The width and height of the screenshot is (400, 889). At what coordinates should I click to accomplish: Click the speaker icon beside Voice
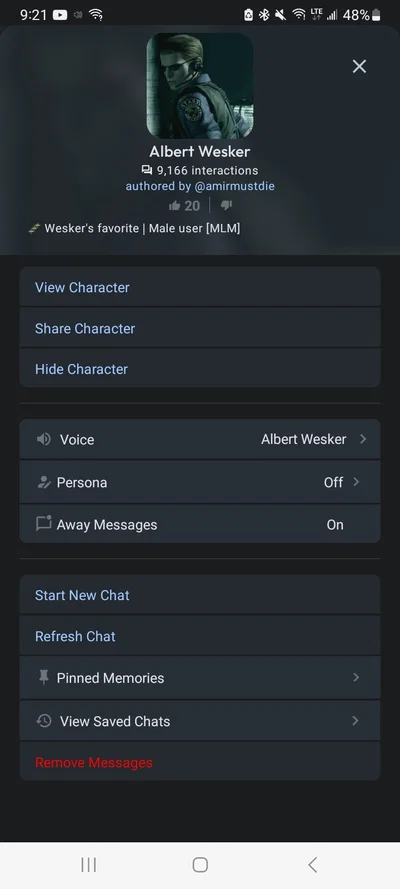click(x=44, y=439)
